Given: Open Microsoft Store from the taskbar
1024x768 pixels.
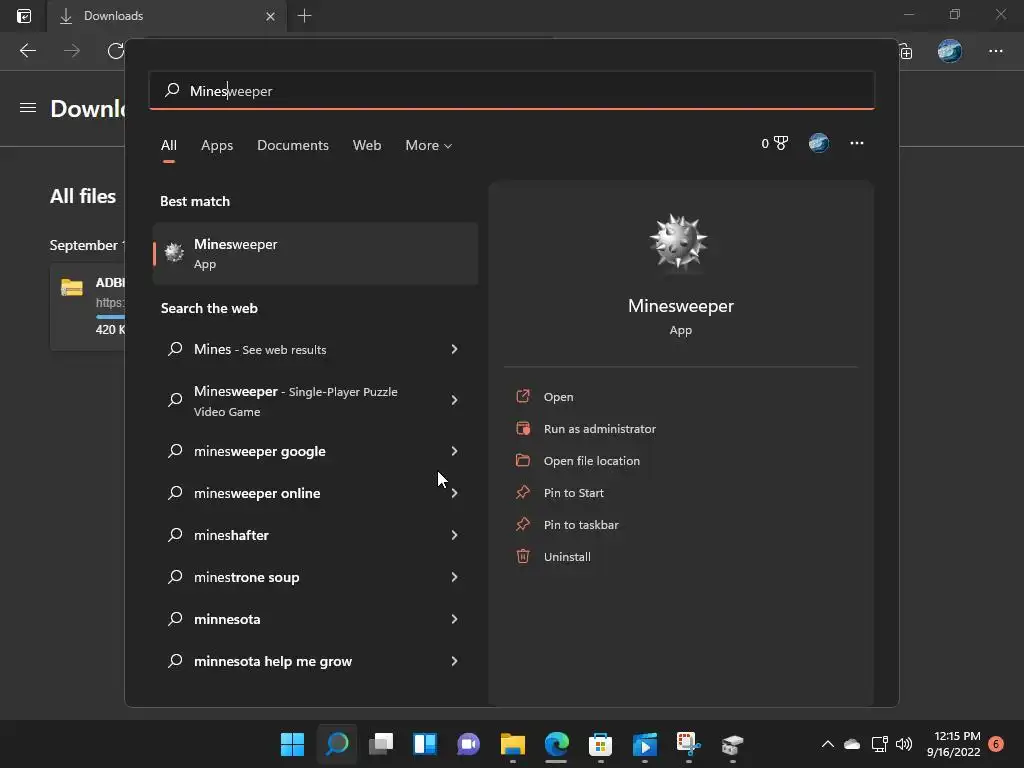Looking at the screenshot, I should [x=600, y=744].
